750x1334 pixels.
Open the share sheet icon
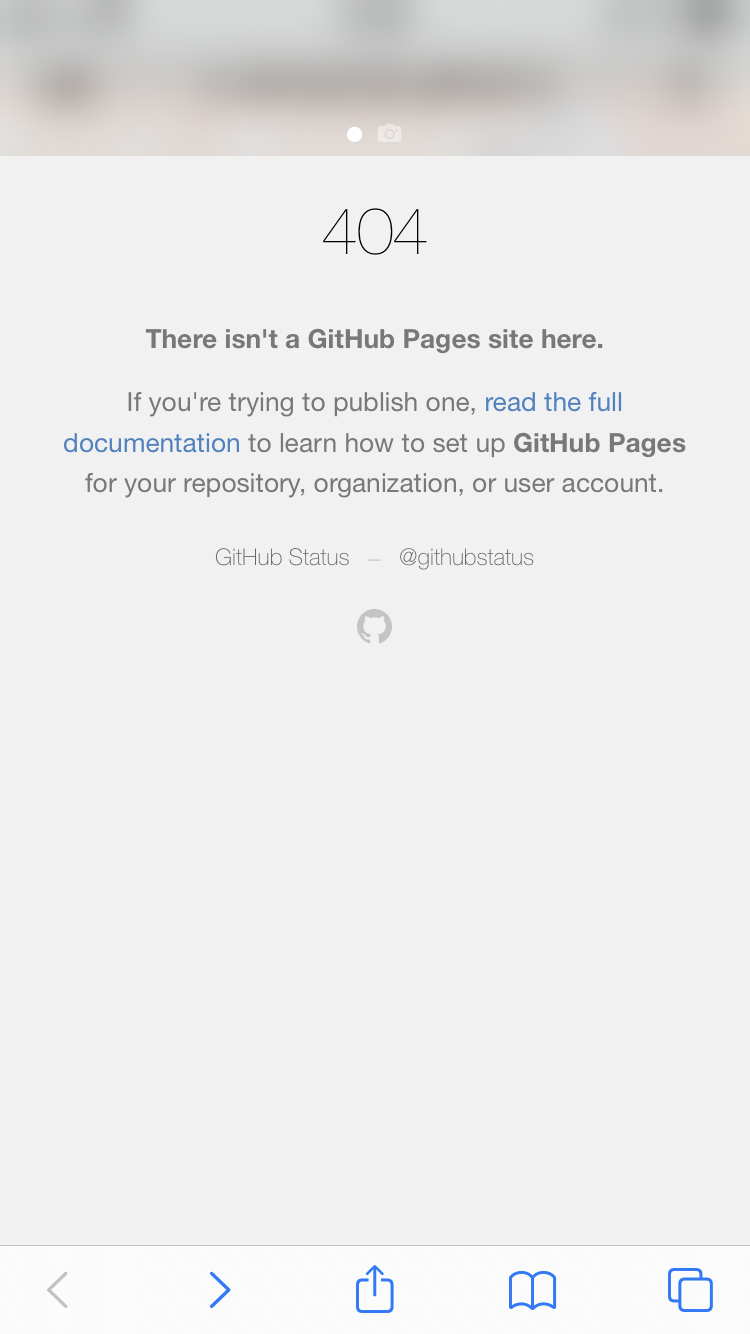click(x=375, y=1288)
